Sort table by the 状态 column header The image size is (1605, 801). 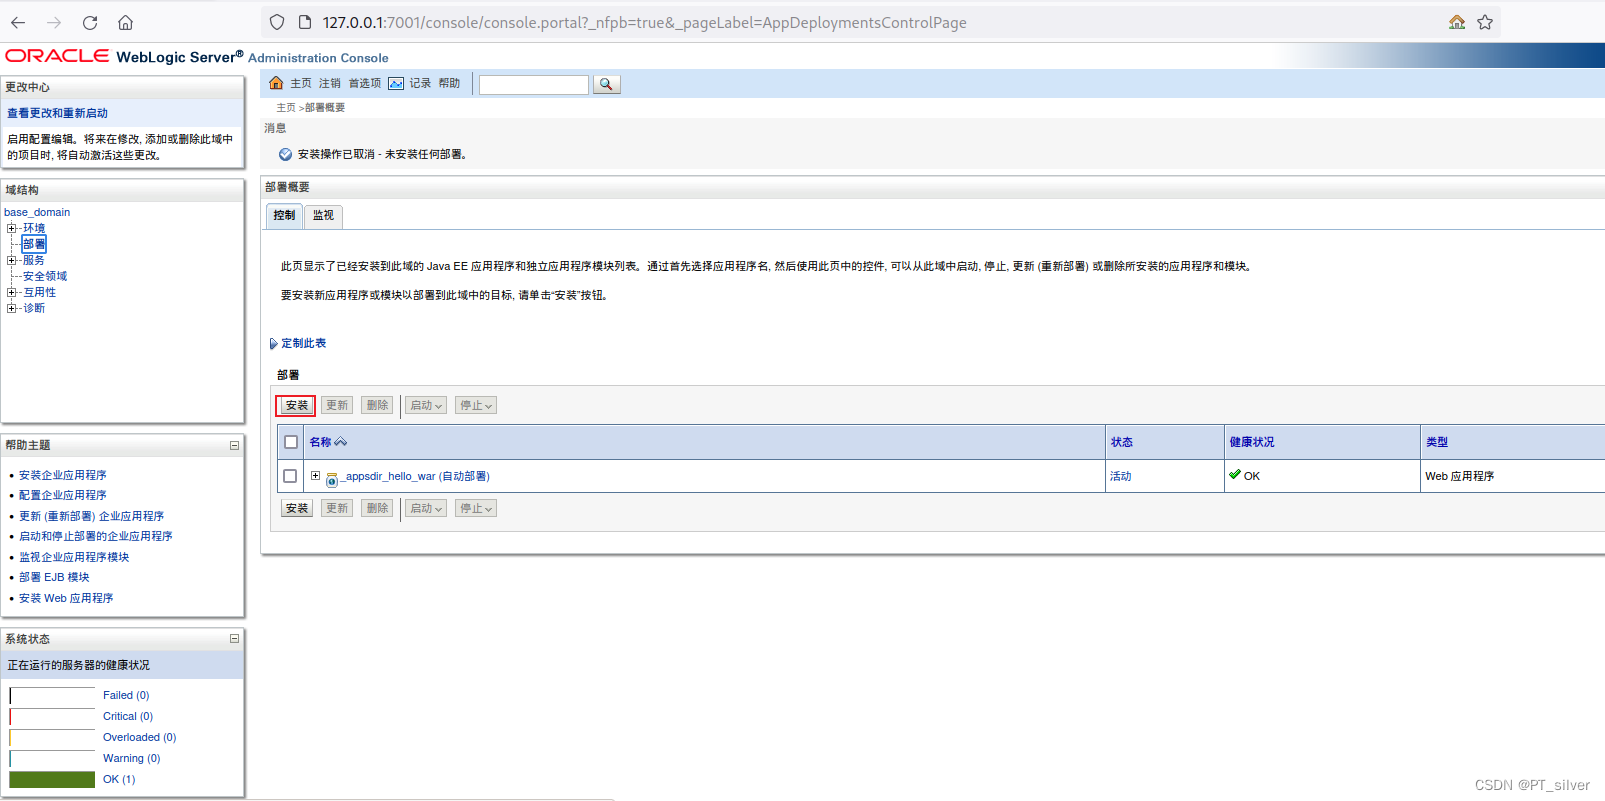1122,442
